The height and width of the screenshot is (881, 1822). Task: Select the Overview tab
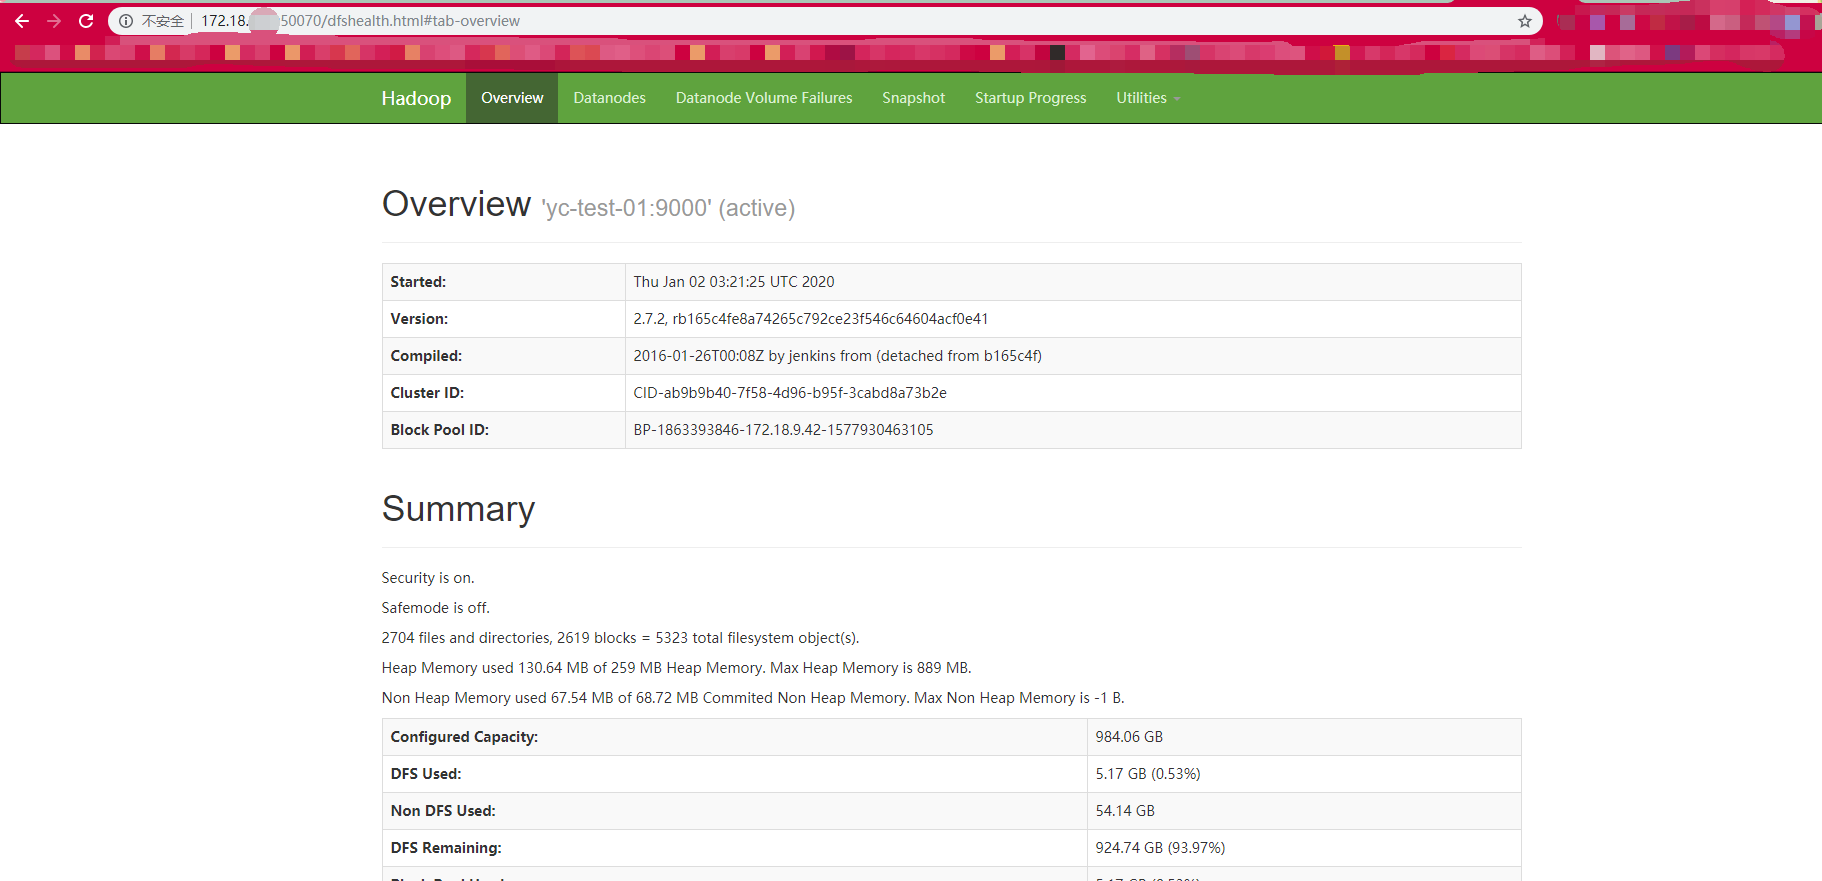point(512,98)
